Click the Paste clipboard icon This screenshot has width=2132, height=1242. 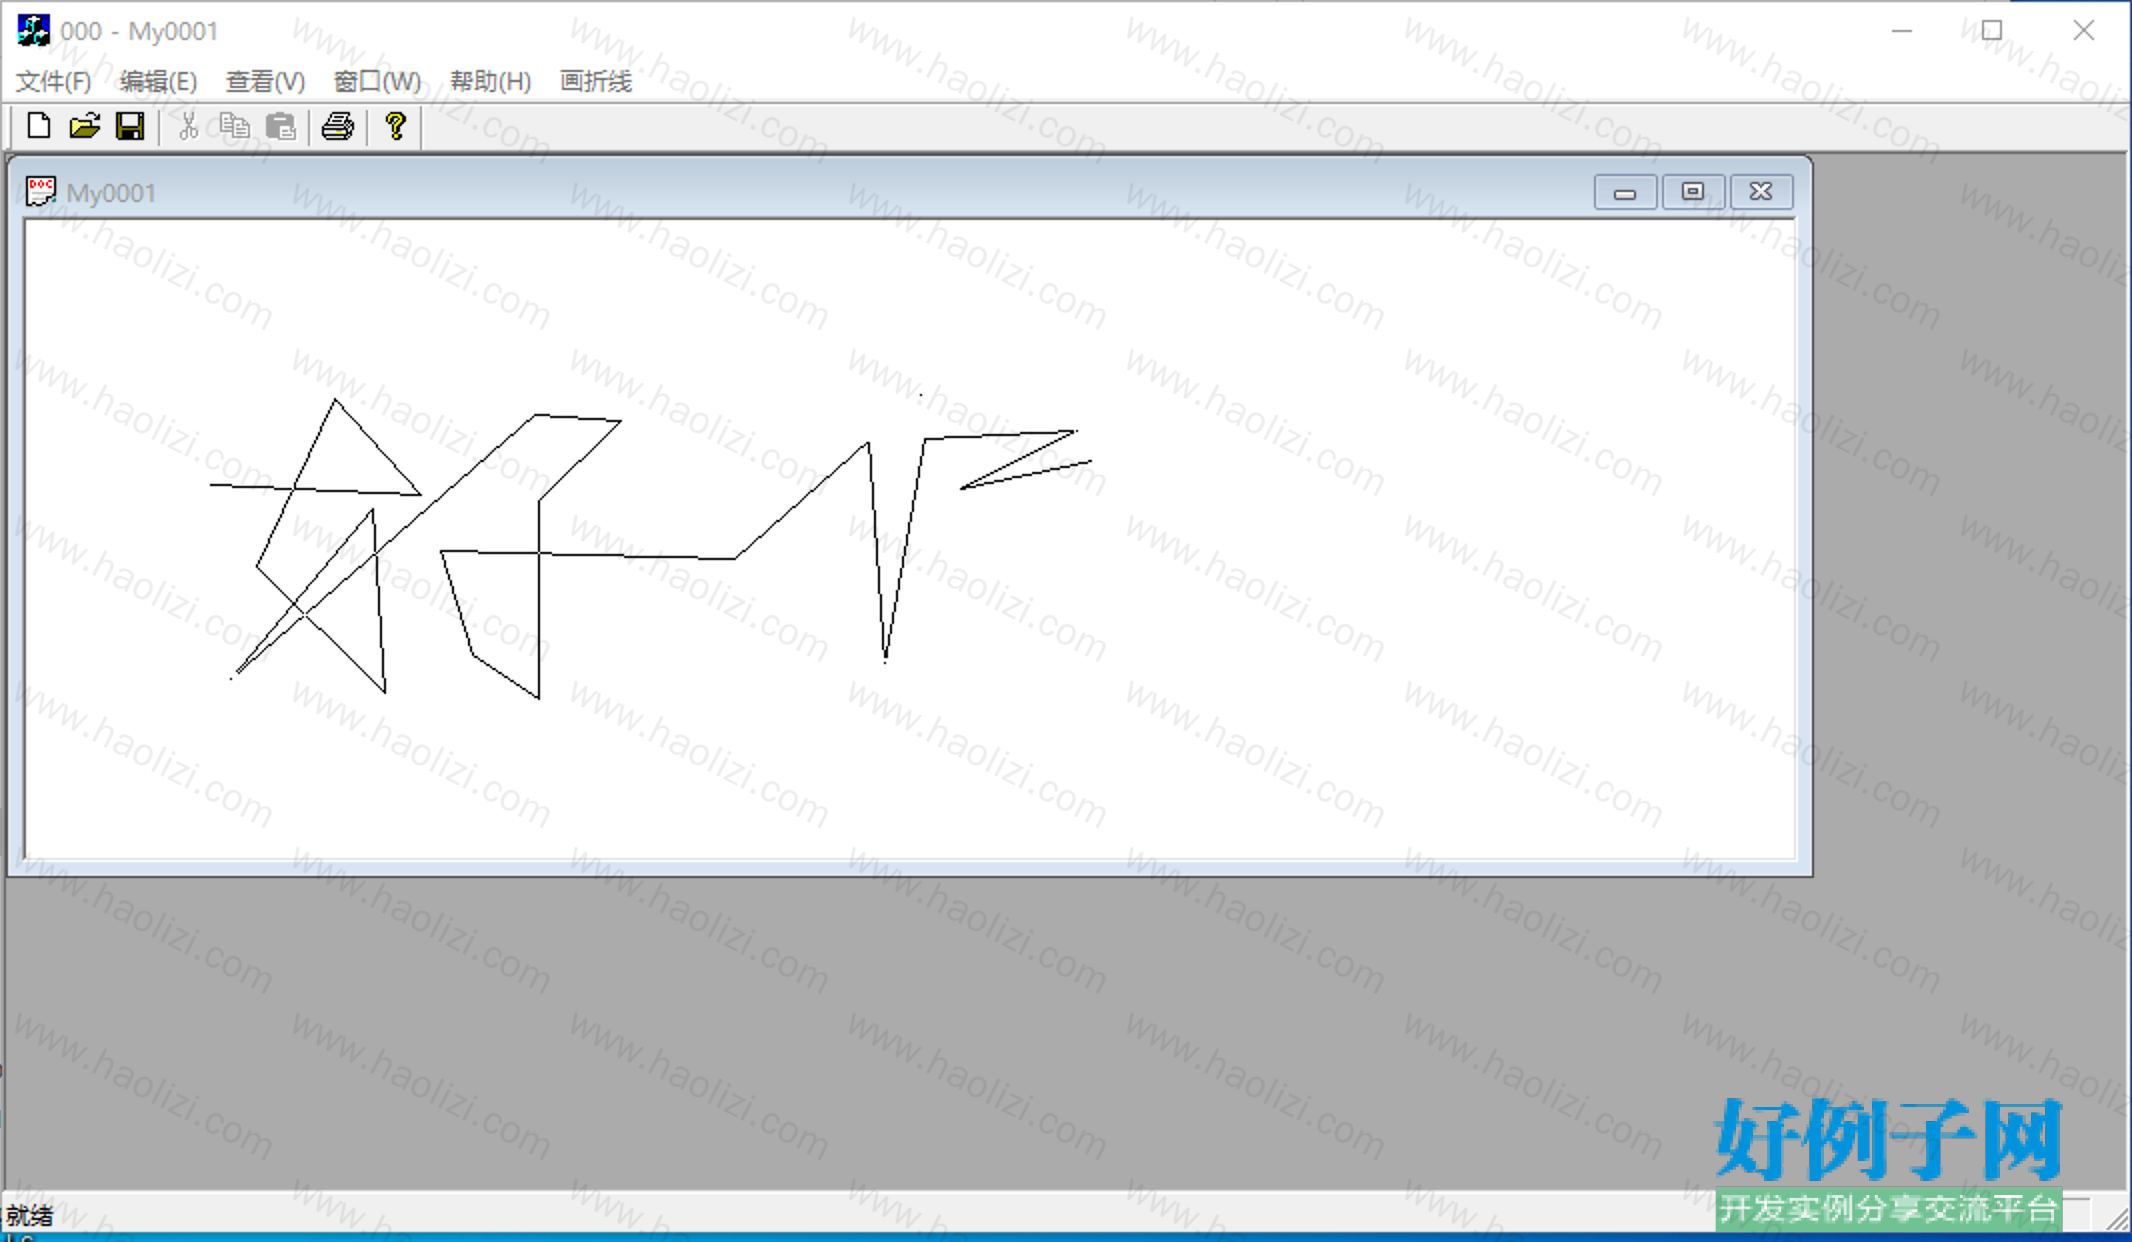pos(281,126)
